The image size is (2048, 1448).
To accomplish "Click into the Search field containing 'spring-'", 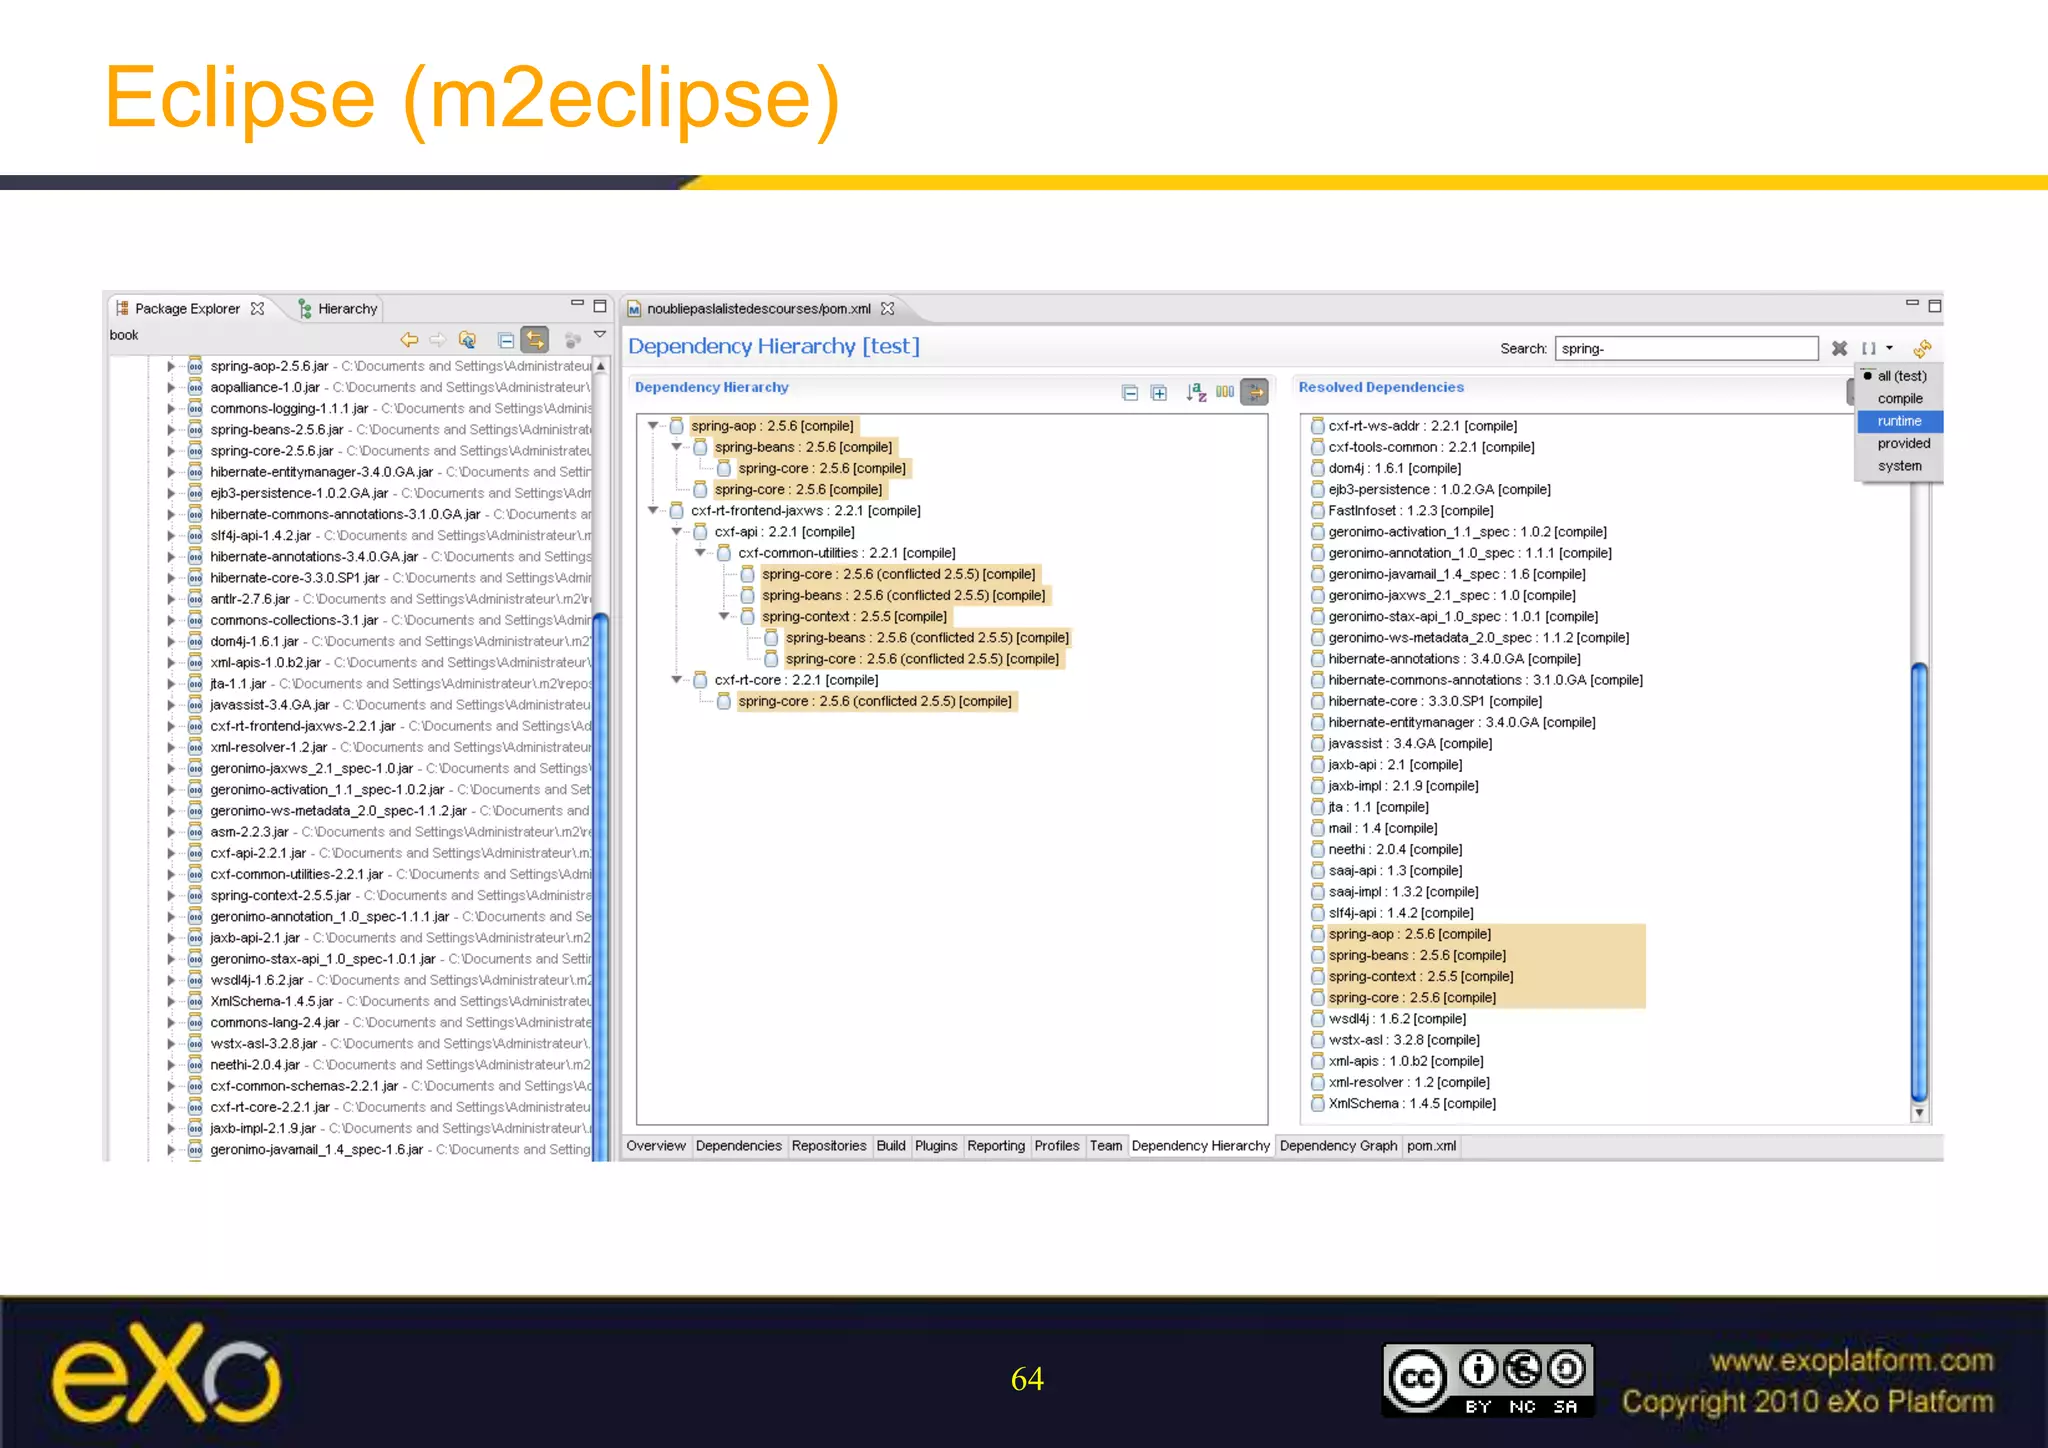I will [1686, 348].
